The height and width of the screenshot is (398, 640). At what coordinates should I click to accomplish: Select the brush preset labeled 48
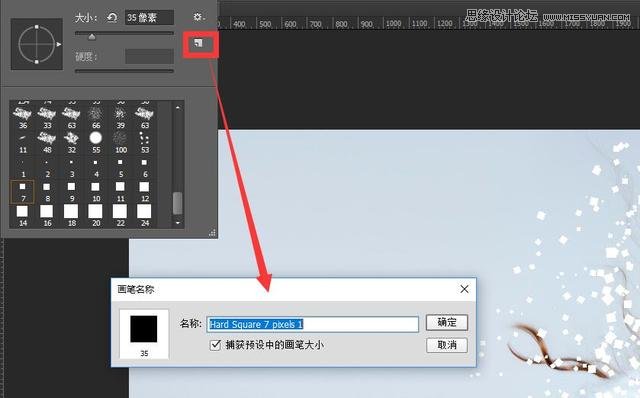click(x=47, y=142)
